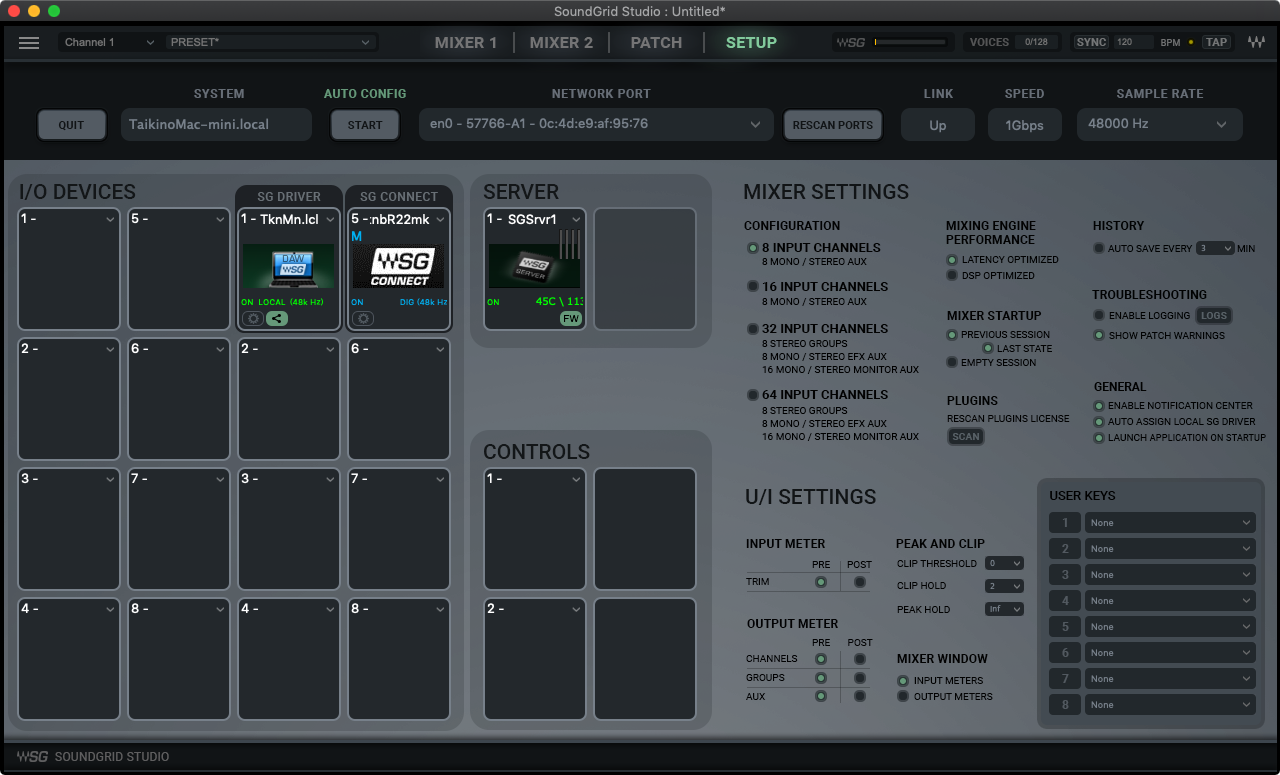Toggle Auto Assign Local SG Driver
This screenshot has height=775, width=1280.
click(1099, 422)
